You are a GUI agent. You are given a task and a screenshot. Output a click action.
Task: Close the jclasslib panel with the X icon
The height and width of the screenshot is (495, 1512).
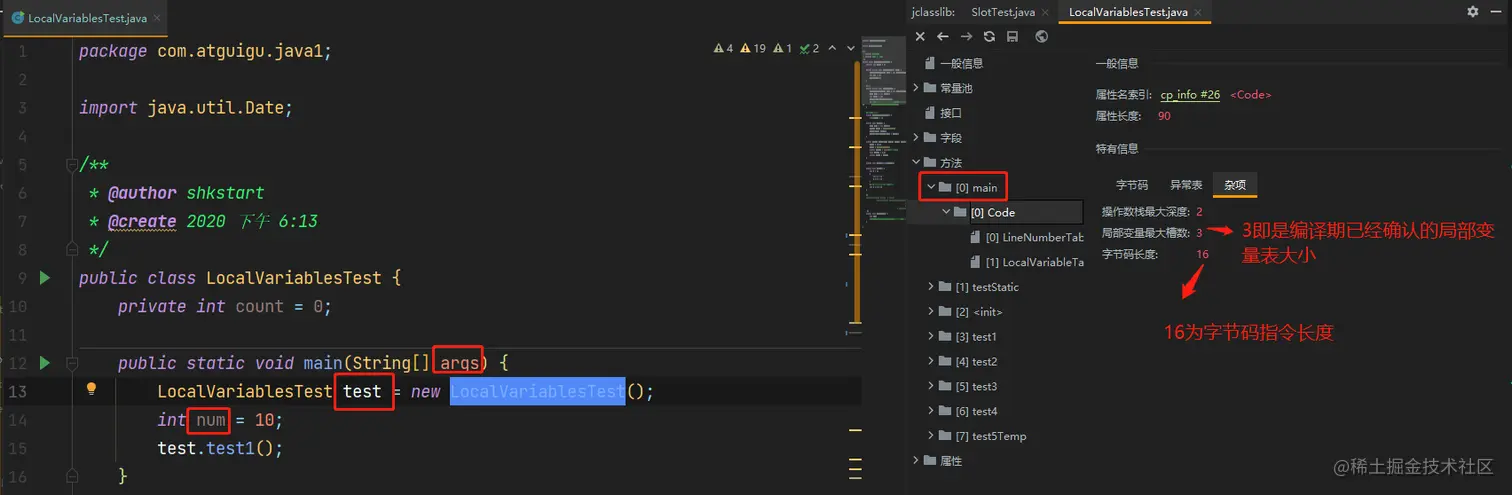(920, 37)
